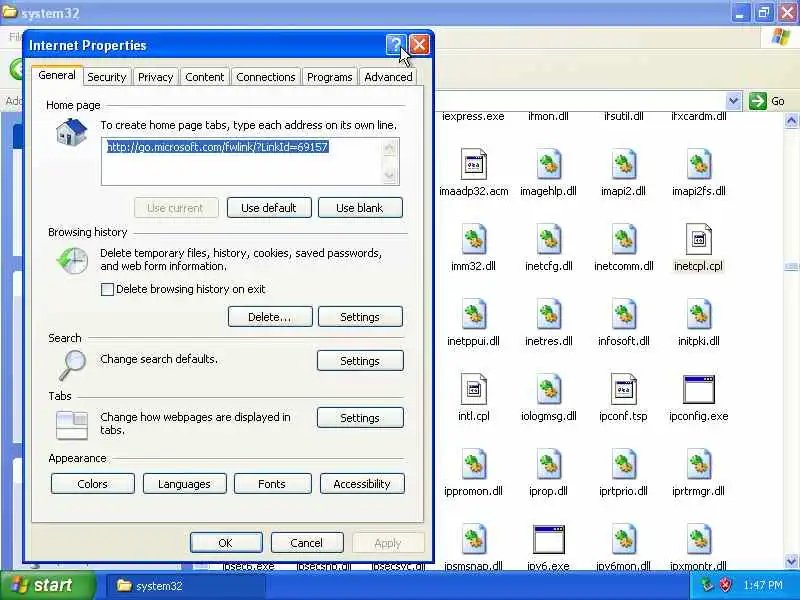Click the Go arrow icon in address bar

pos(758,101)
